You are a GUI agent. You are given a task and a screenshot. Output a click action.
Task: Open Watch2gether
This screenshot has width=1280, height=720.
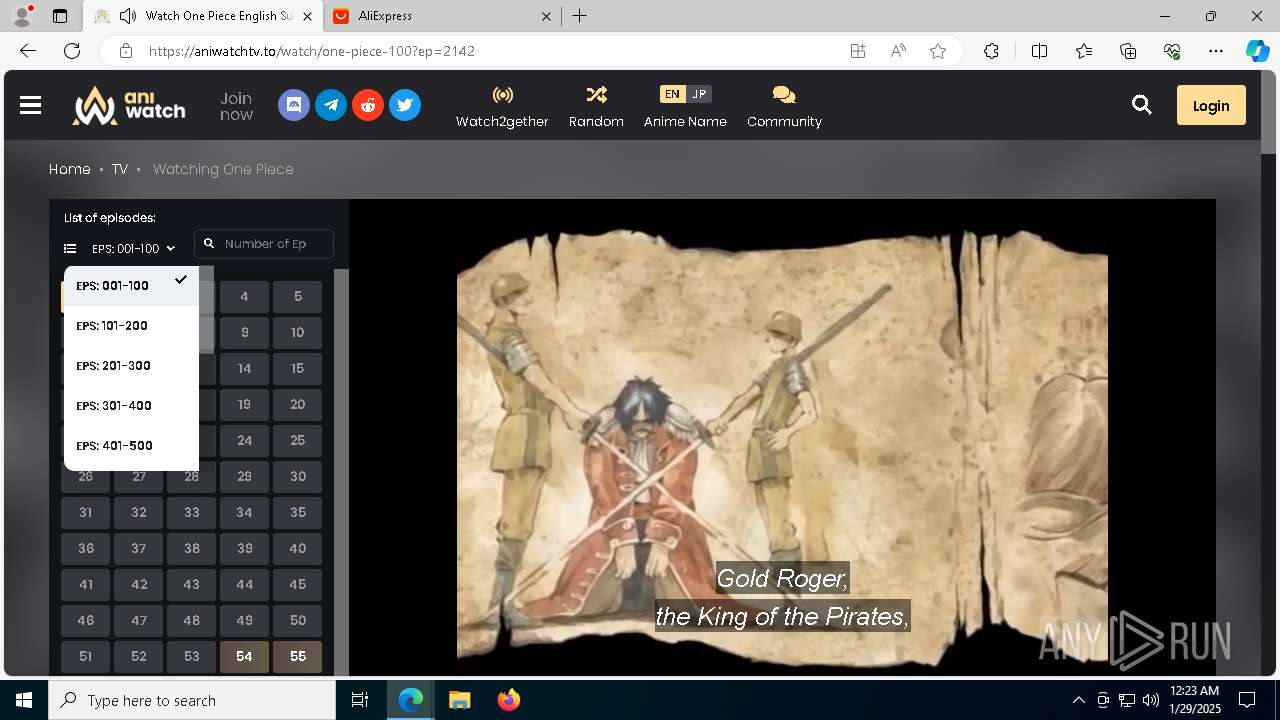[502, 106]
